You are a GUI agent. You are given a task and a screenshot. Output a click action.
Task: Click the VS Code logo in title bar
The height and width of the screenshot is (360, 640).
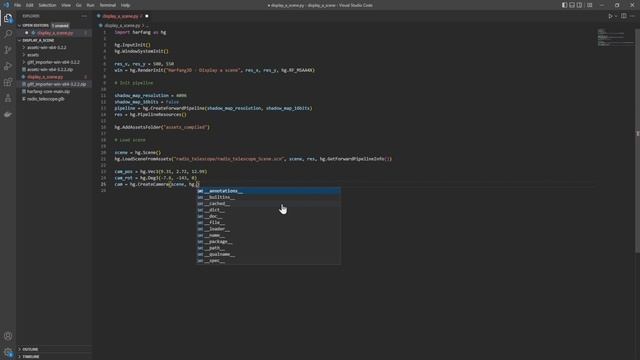click(6, 5)
